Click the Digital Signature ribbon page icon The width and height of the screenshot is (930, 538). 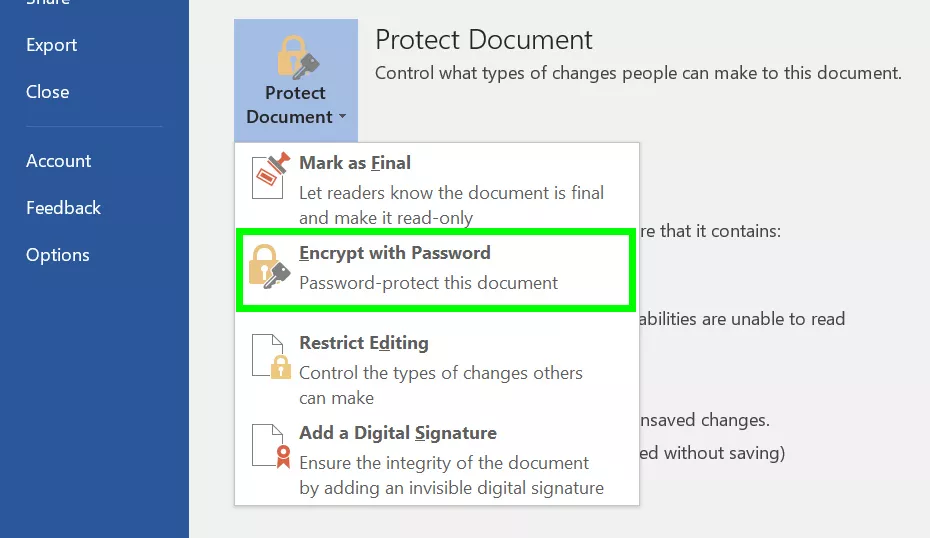pos(271,446)
